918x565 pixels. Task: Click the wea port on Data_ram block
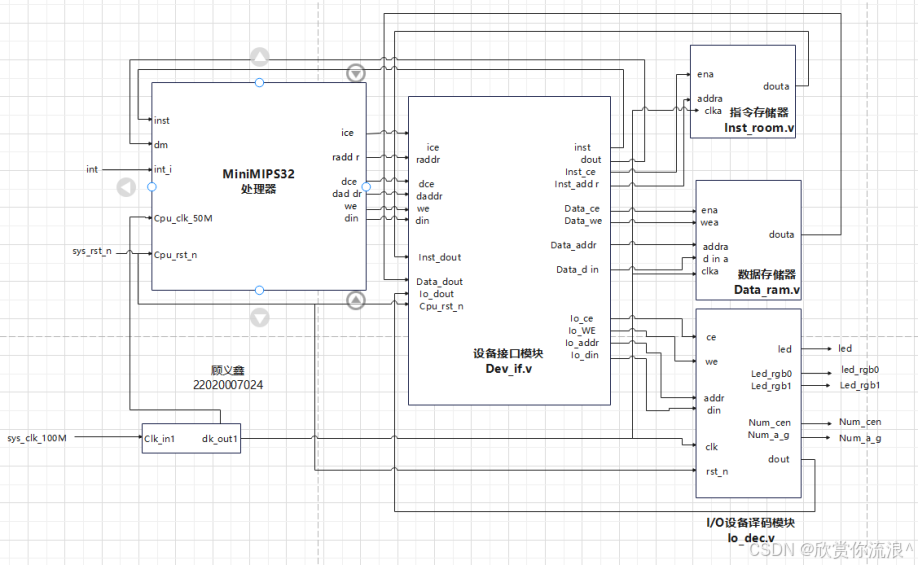710,222
